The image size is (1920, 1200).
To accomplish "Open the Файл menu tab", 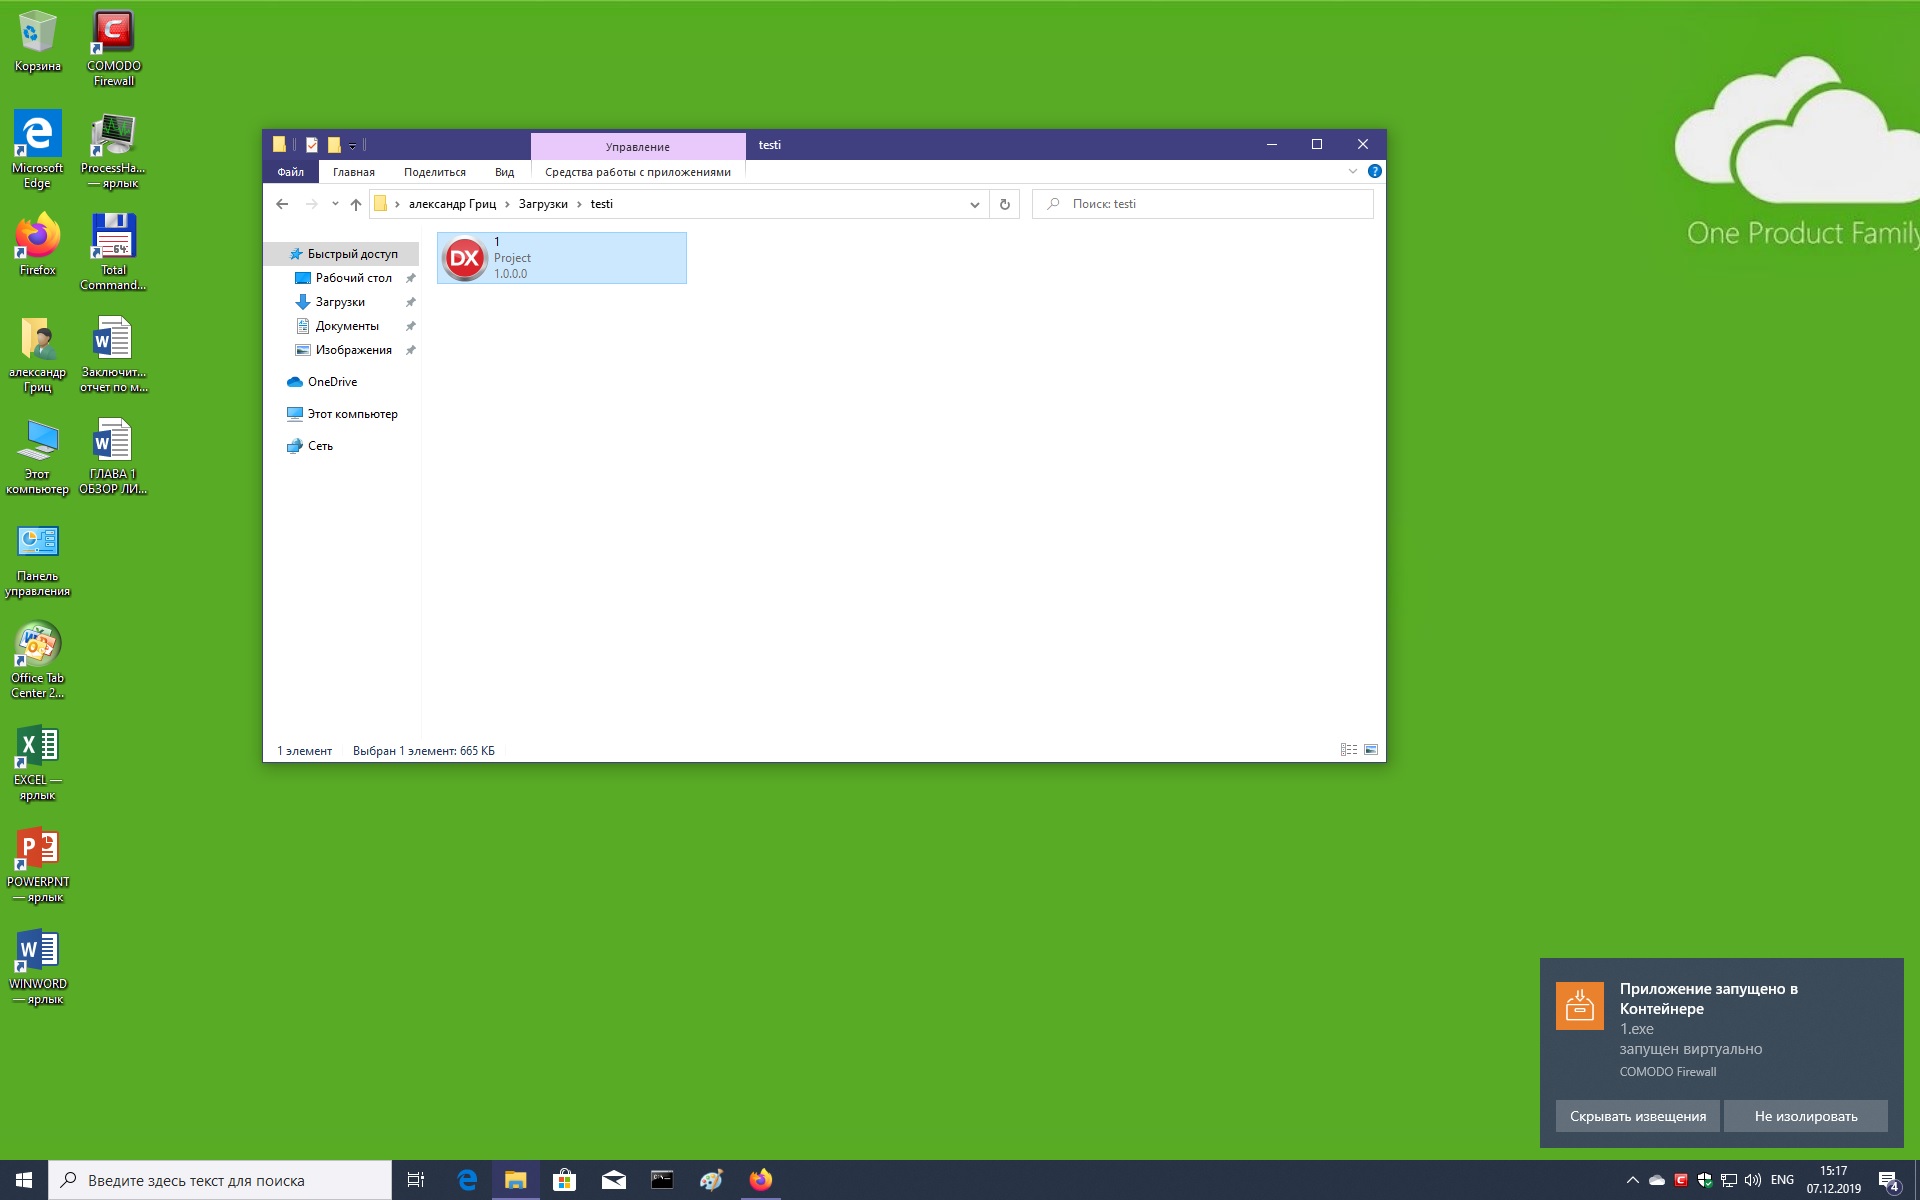I will click(291, 172).
